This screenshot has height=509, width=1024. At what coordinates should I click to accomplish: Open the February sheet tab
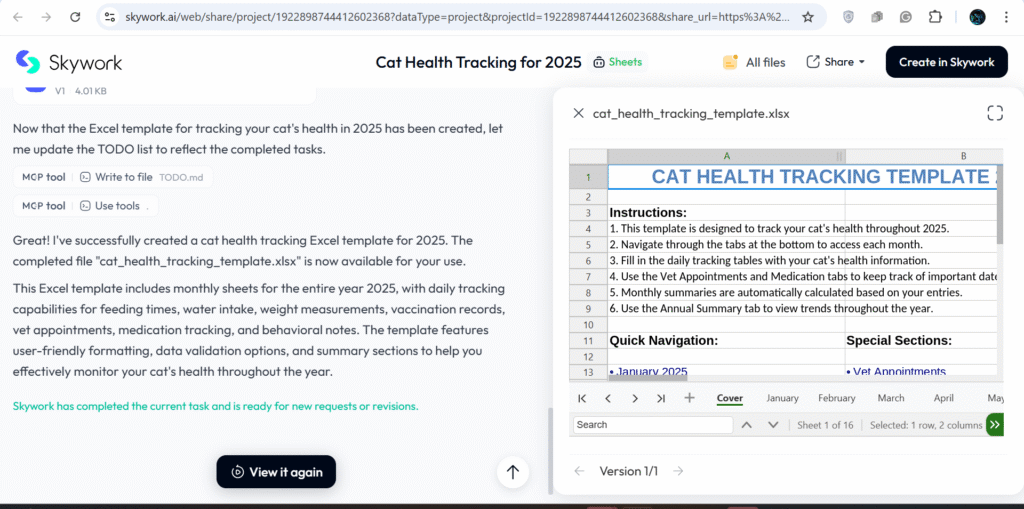[x=836, y=398]
